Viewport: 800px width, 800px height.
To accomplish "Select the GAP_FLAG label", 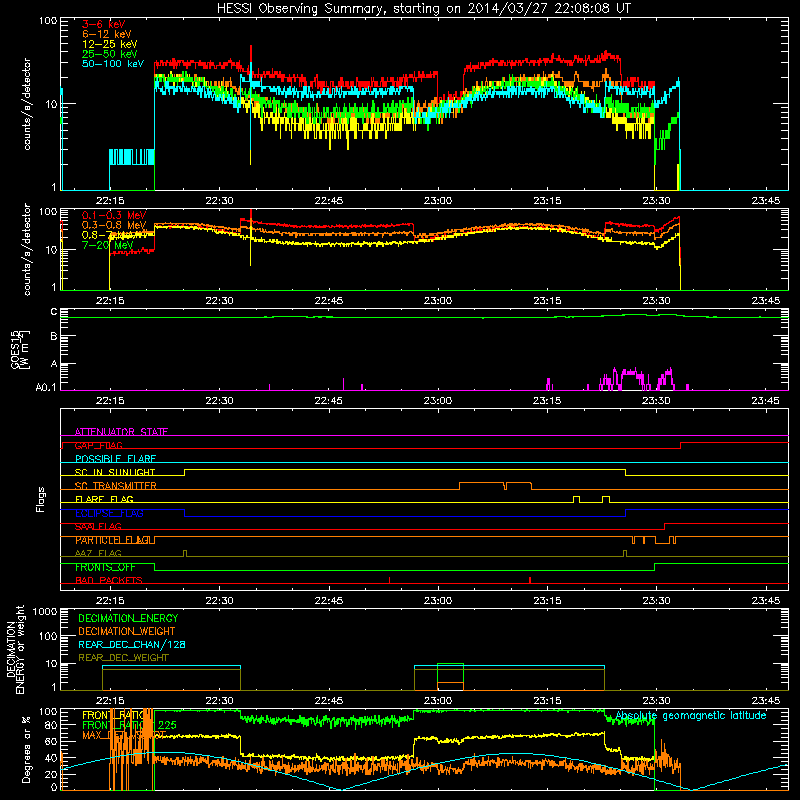I will 98,445.
